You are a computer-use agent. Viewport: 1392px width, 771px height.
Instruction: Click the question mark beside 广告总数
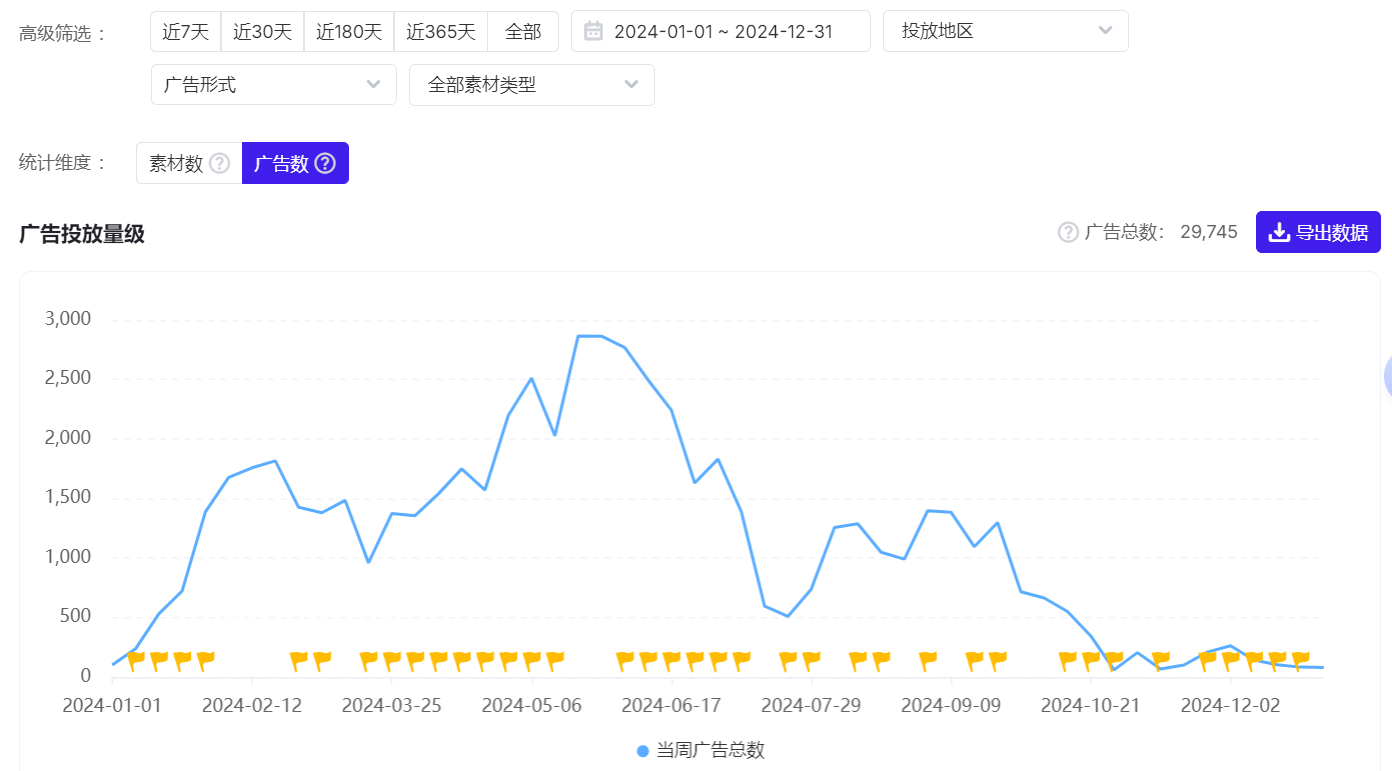coord(1066,231)
